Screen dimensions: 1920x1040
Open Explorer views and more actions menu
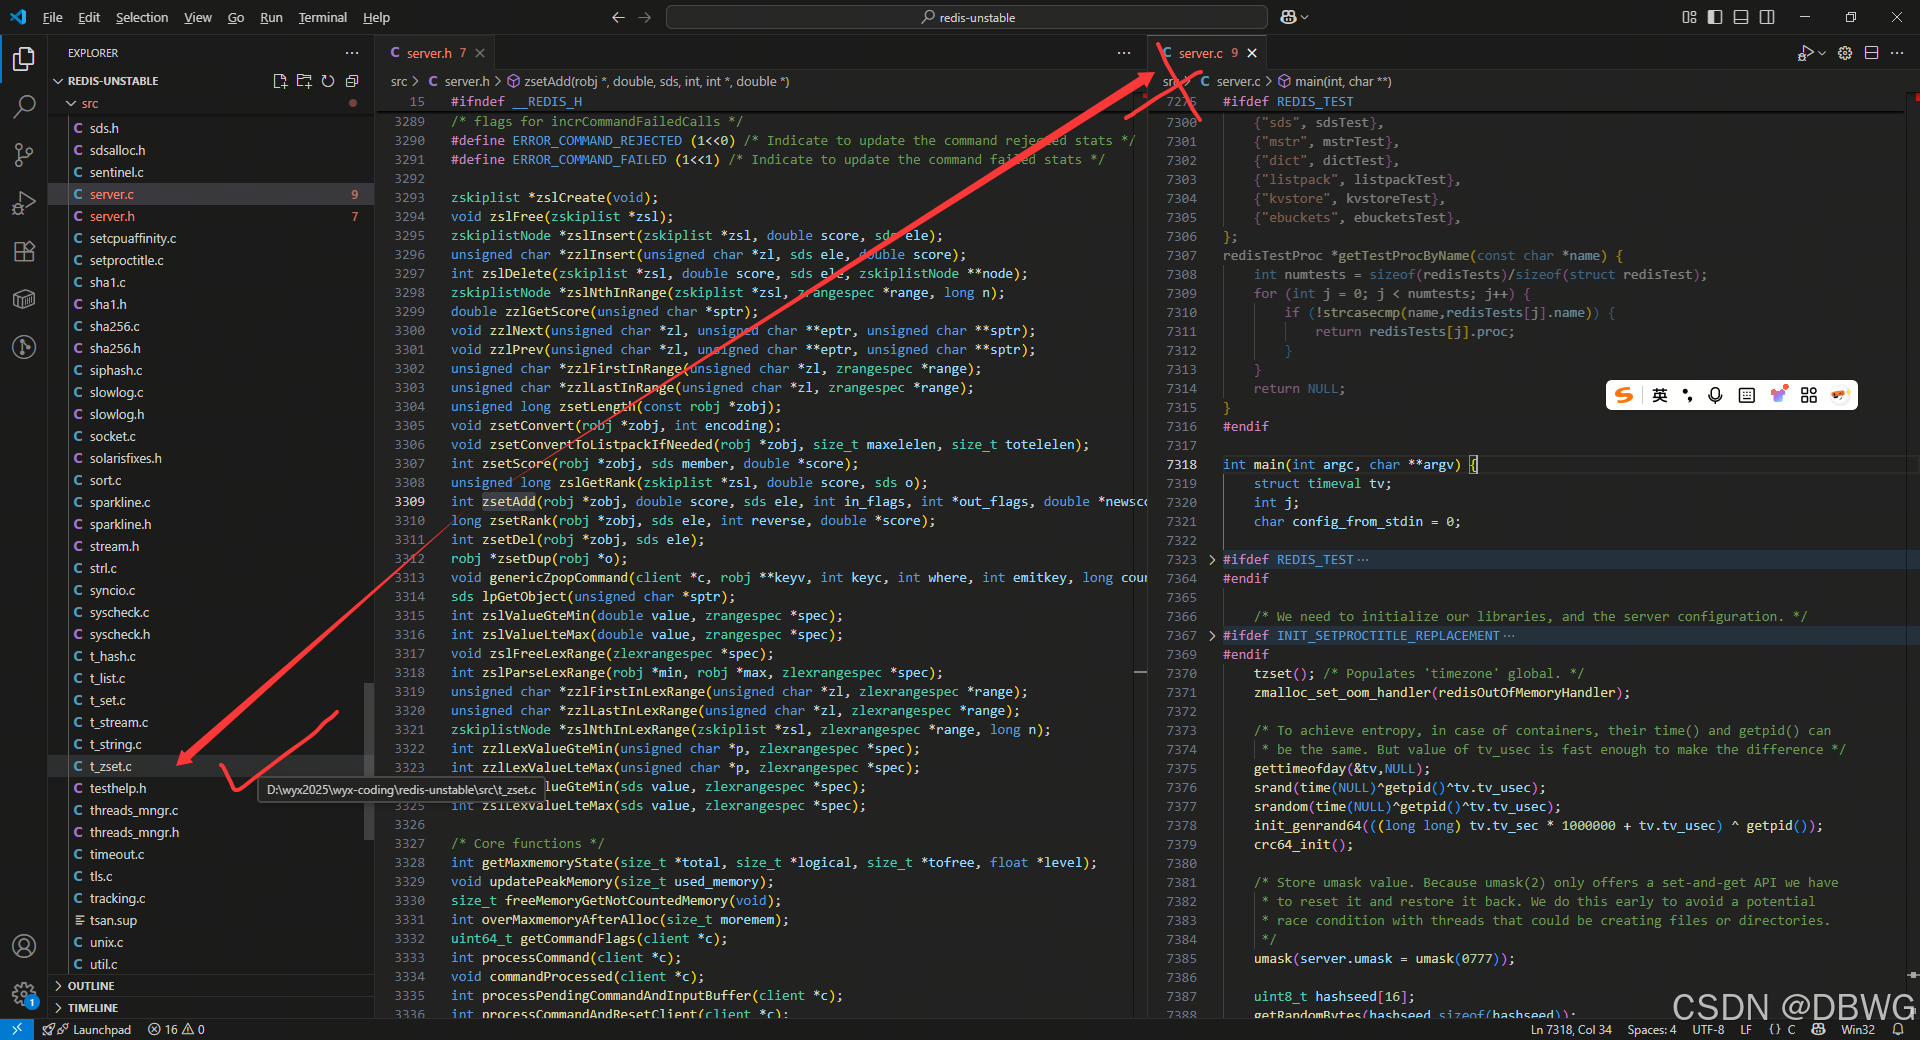click(352, 53)
